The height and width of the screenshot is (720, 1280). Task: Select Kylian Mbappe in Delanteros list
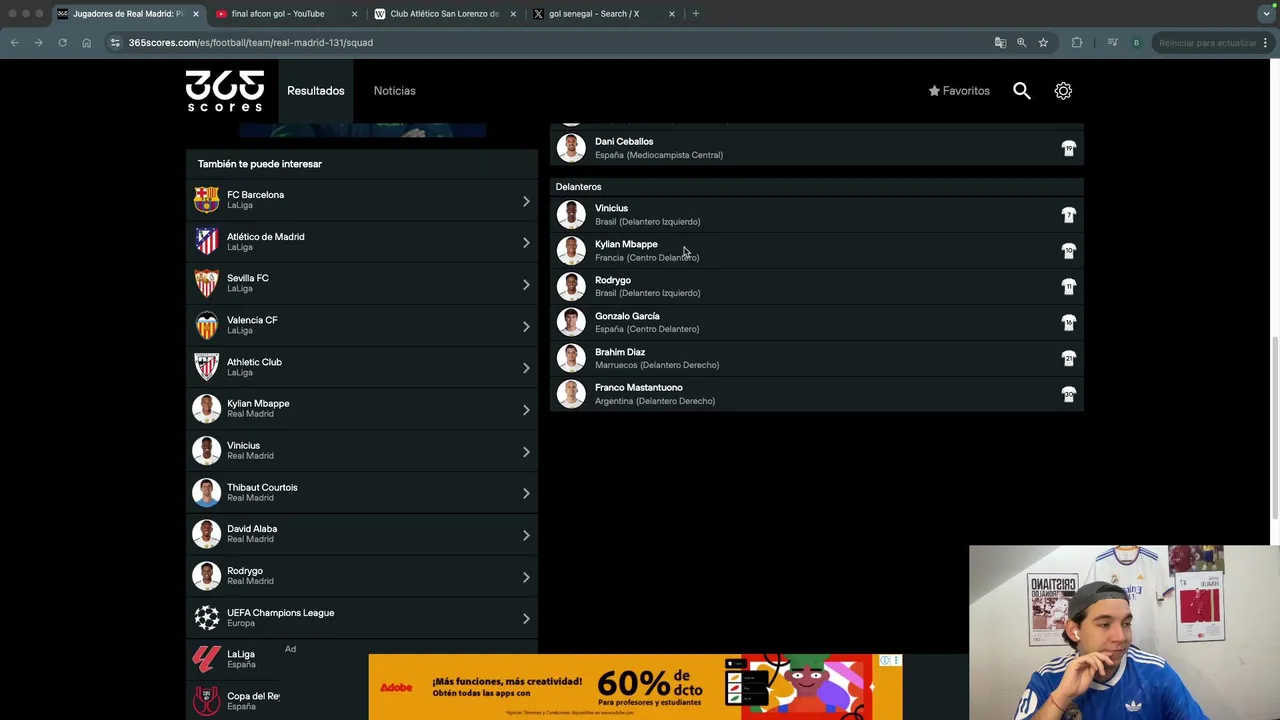pyautogui.click(x=818, y=251)
